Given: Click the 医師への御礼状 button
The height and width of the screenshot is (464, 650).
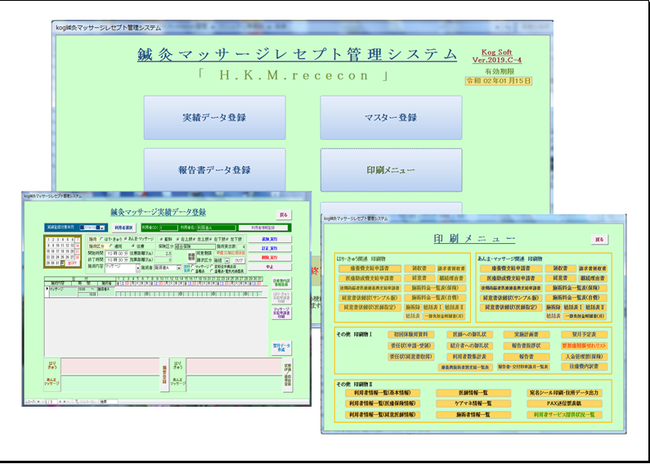Looking at the screenshot, I should (469, 334).
